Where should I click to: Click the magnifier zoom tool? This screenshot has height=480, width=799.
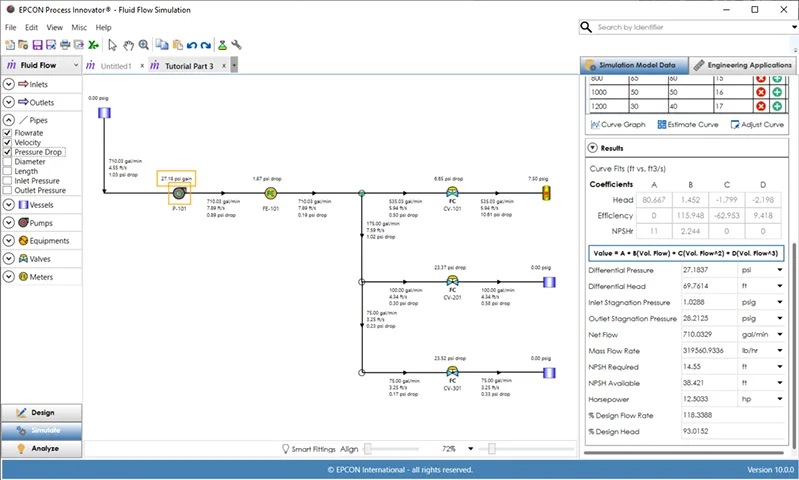(144, 45)
